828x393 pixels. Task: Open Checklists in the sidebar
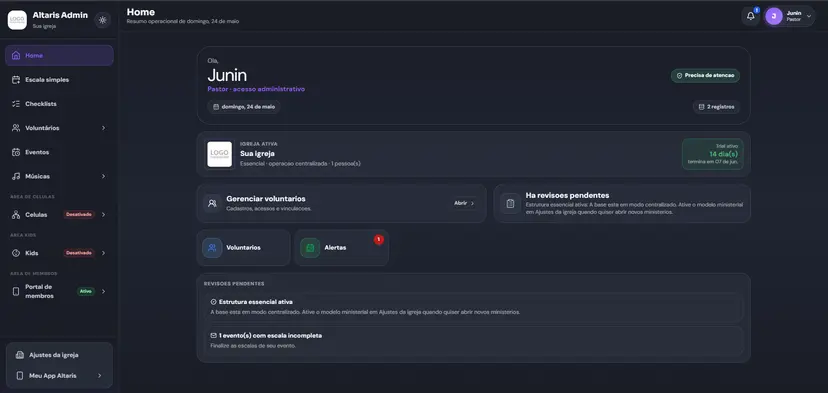coord(59,104)
